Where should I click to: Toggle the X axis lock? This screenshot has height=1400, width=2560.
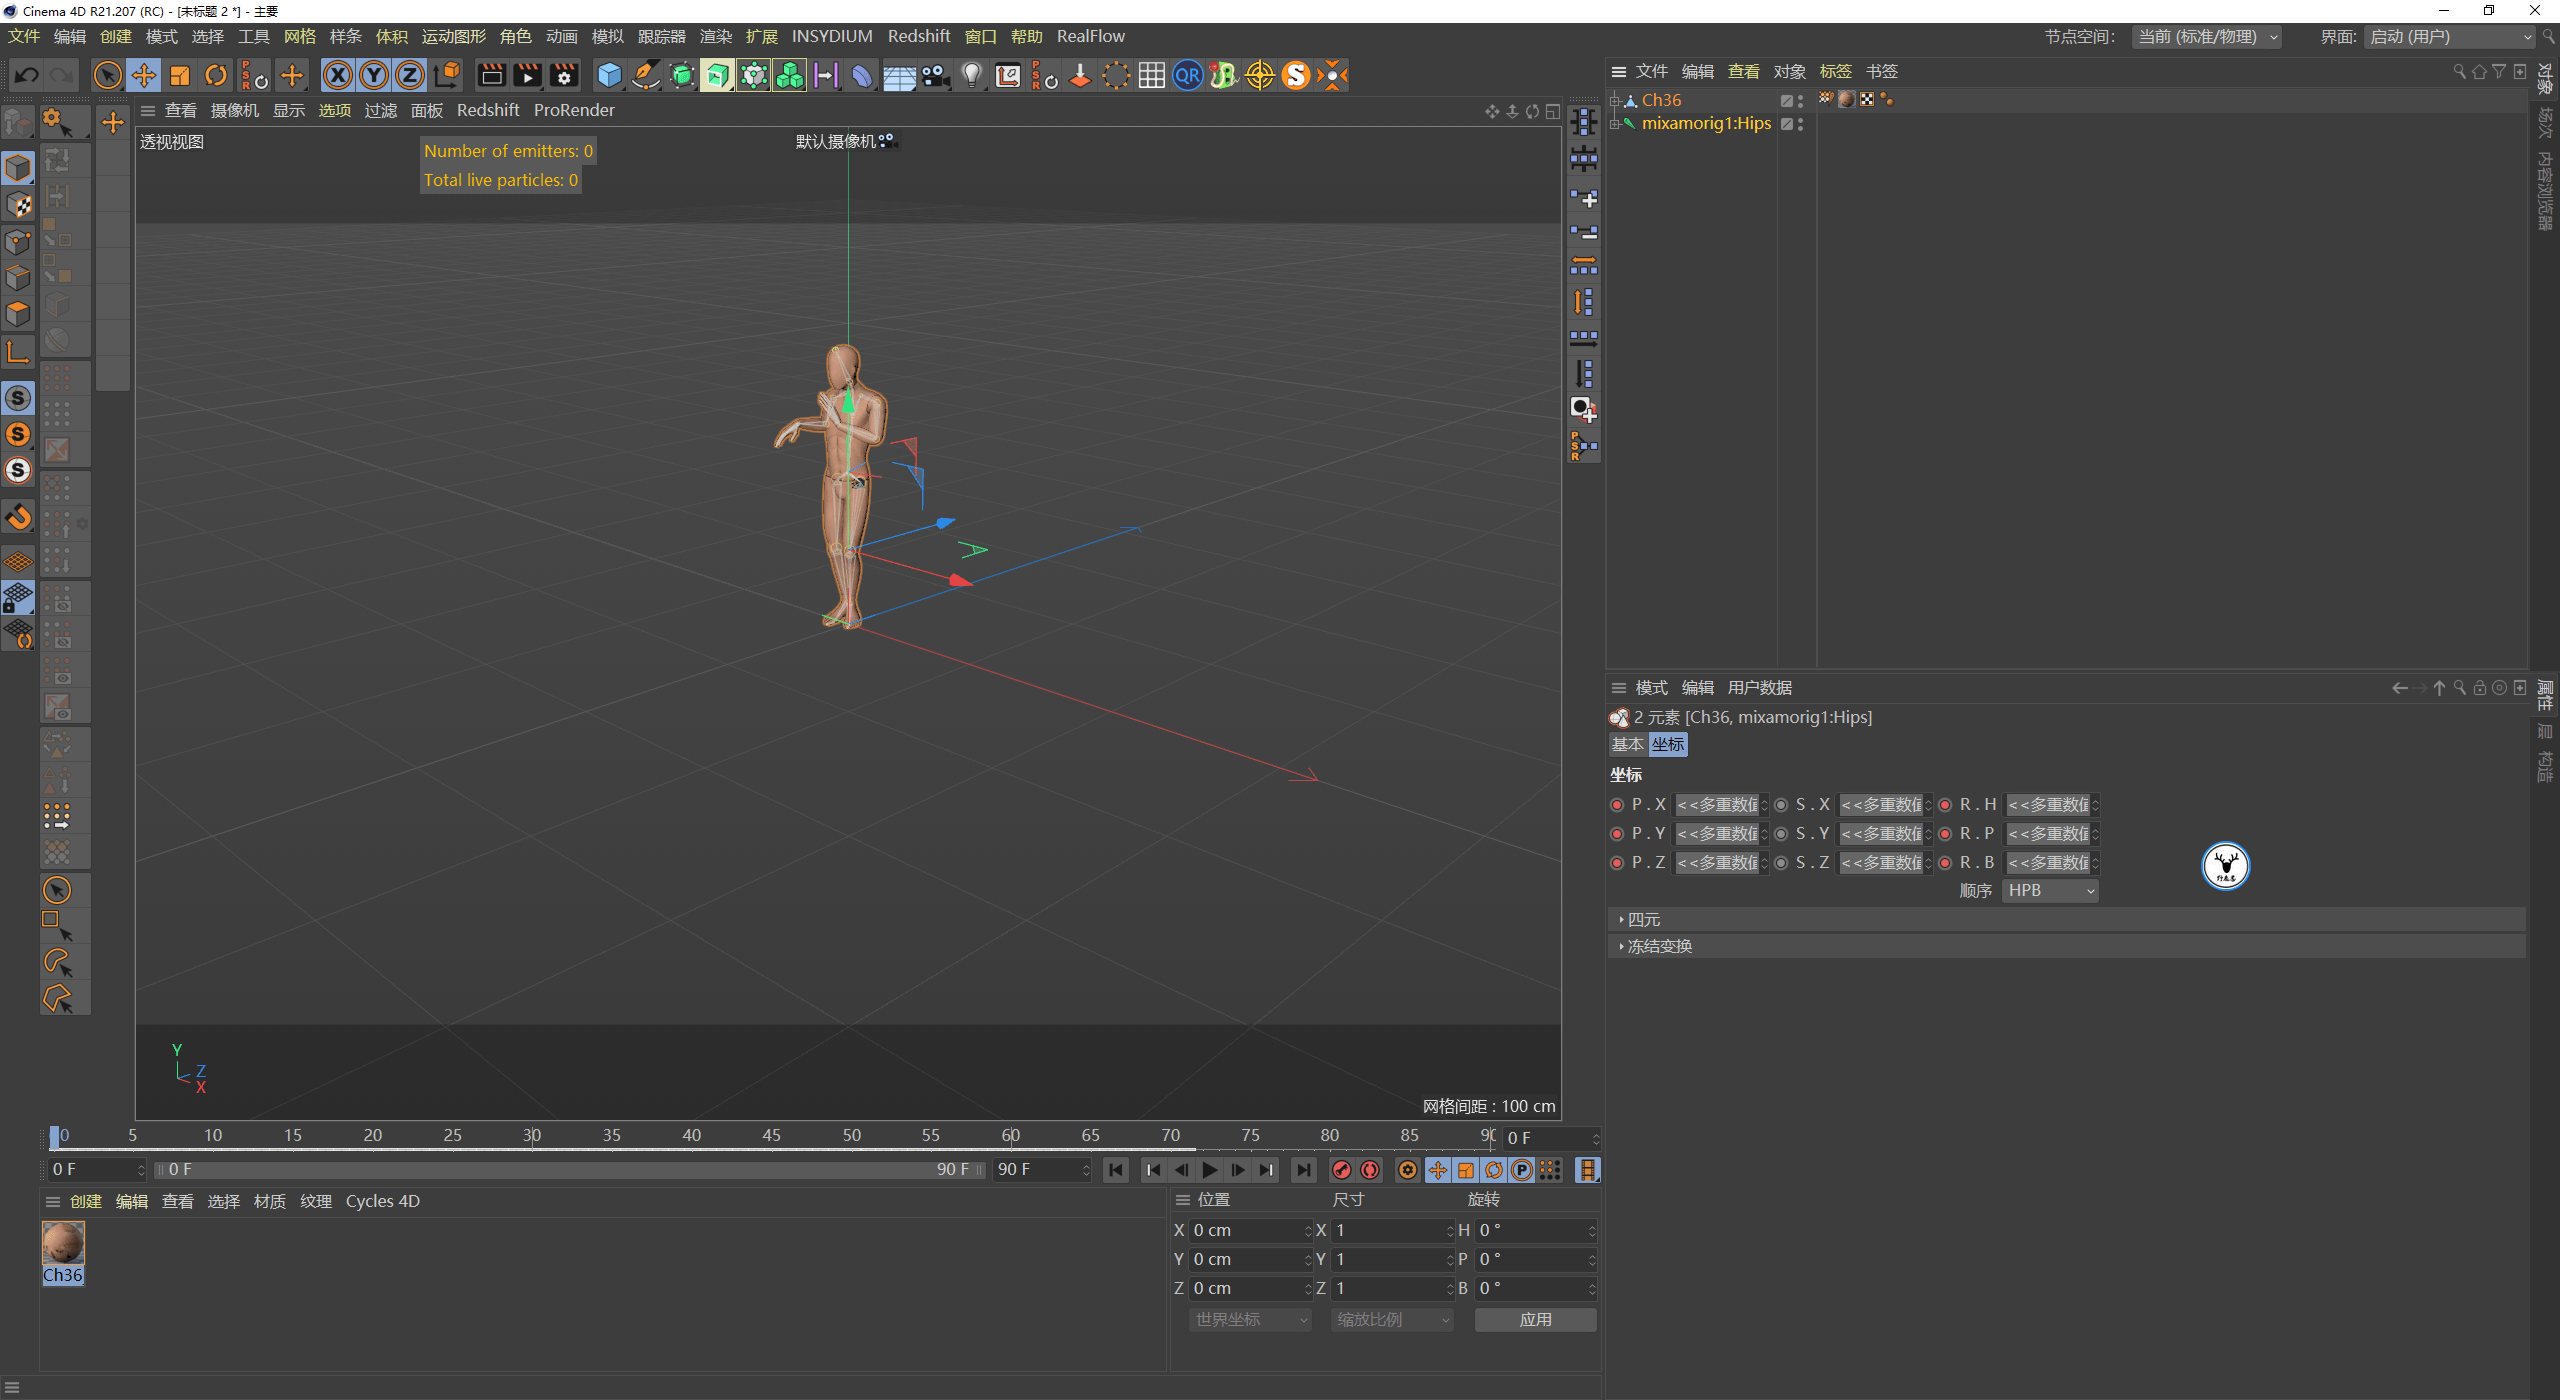(339, 75)
